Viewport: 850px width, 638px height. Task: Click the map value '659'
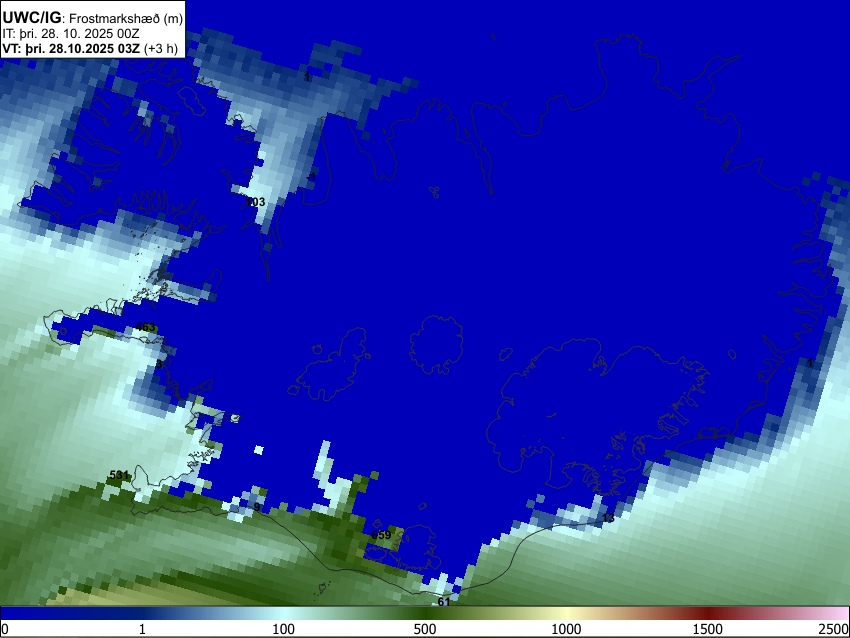point(381,535)
